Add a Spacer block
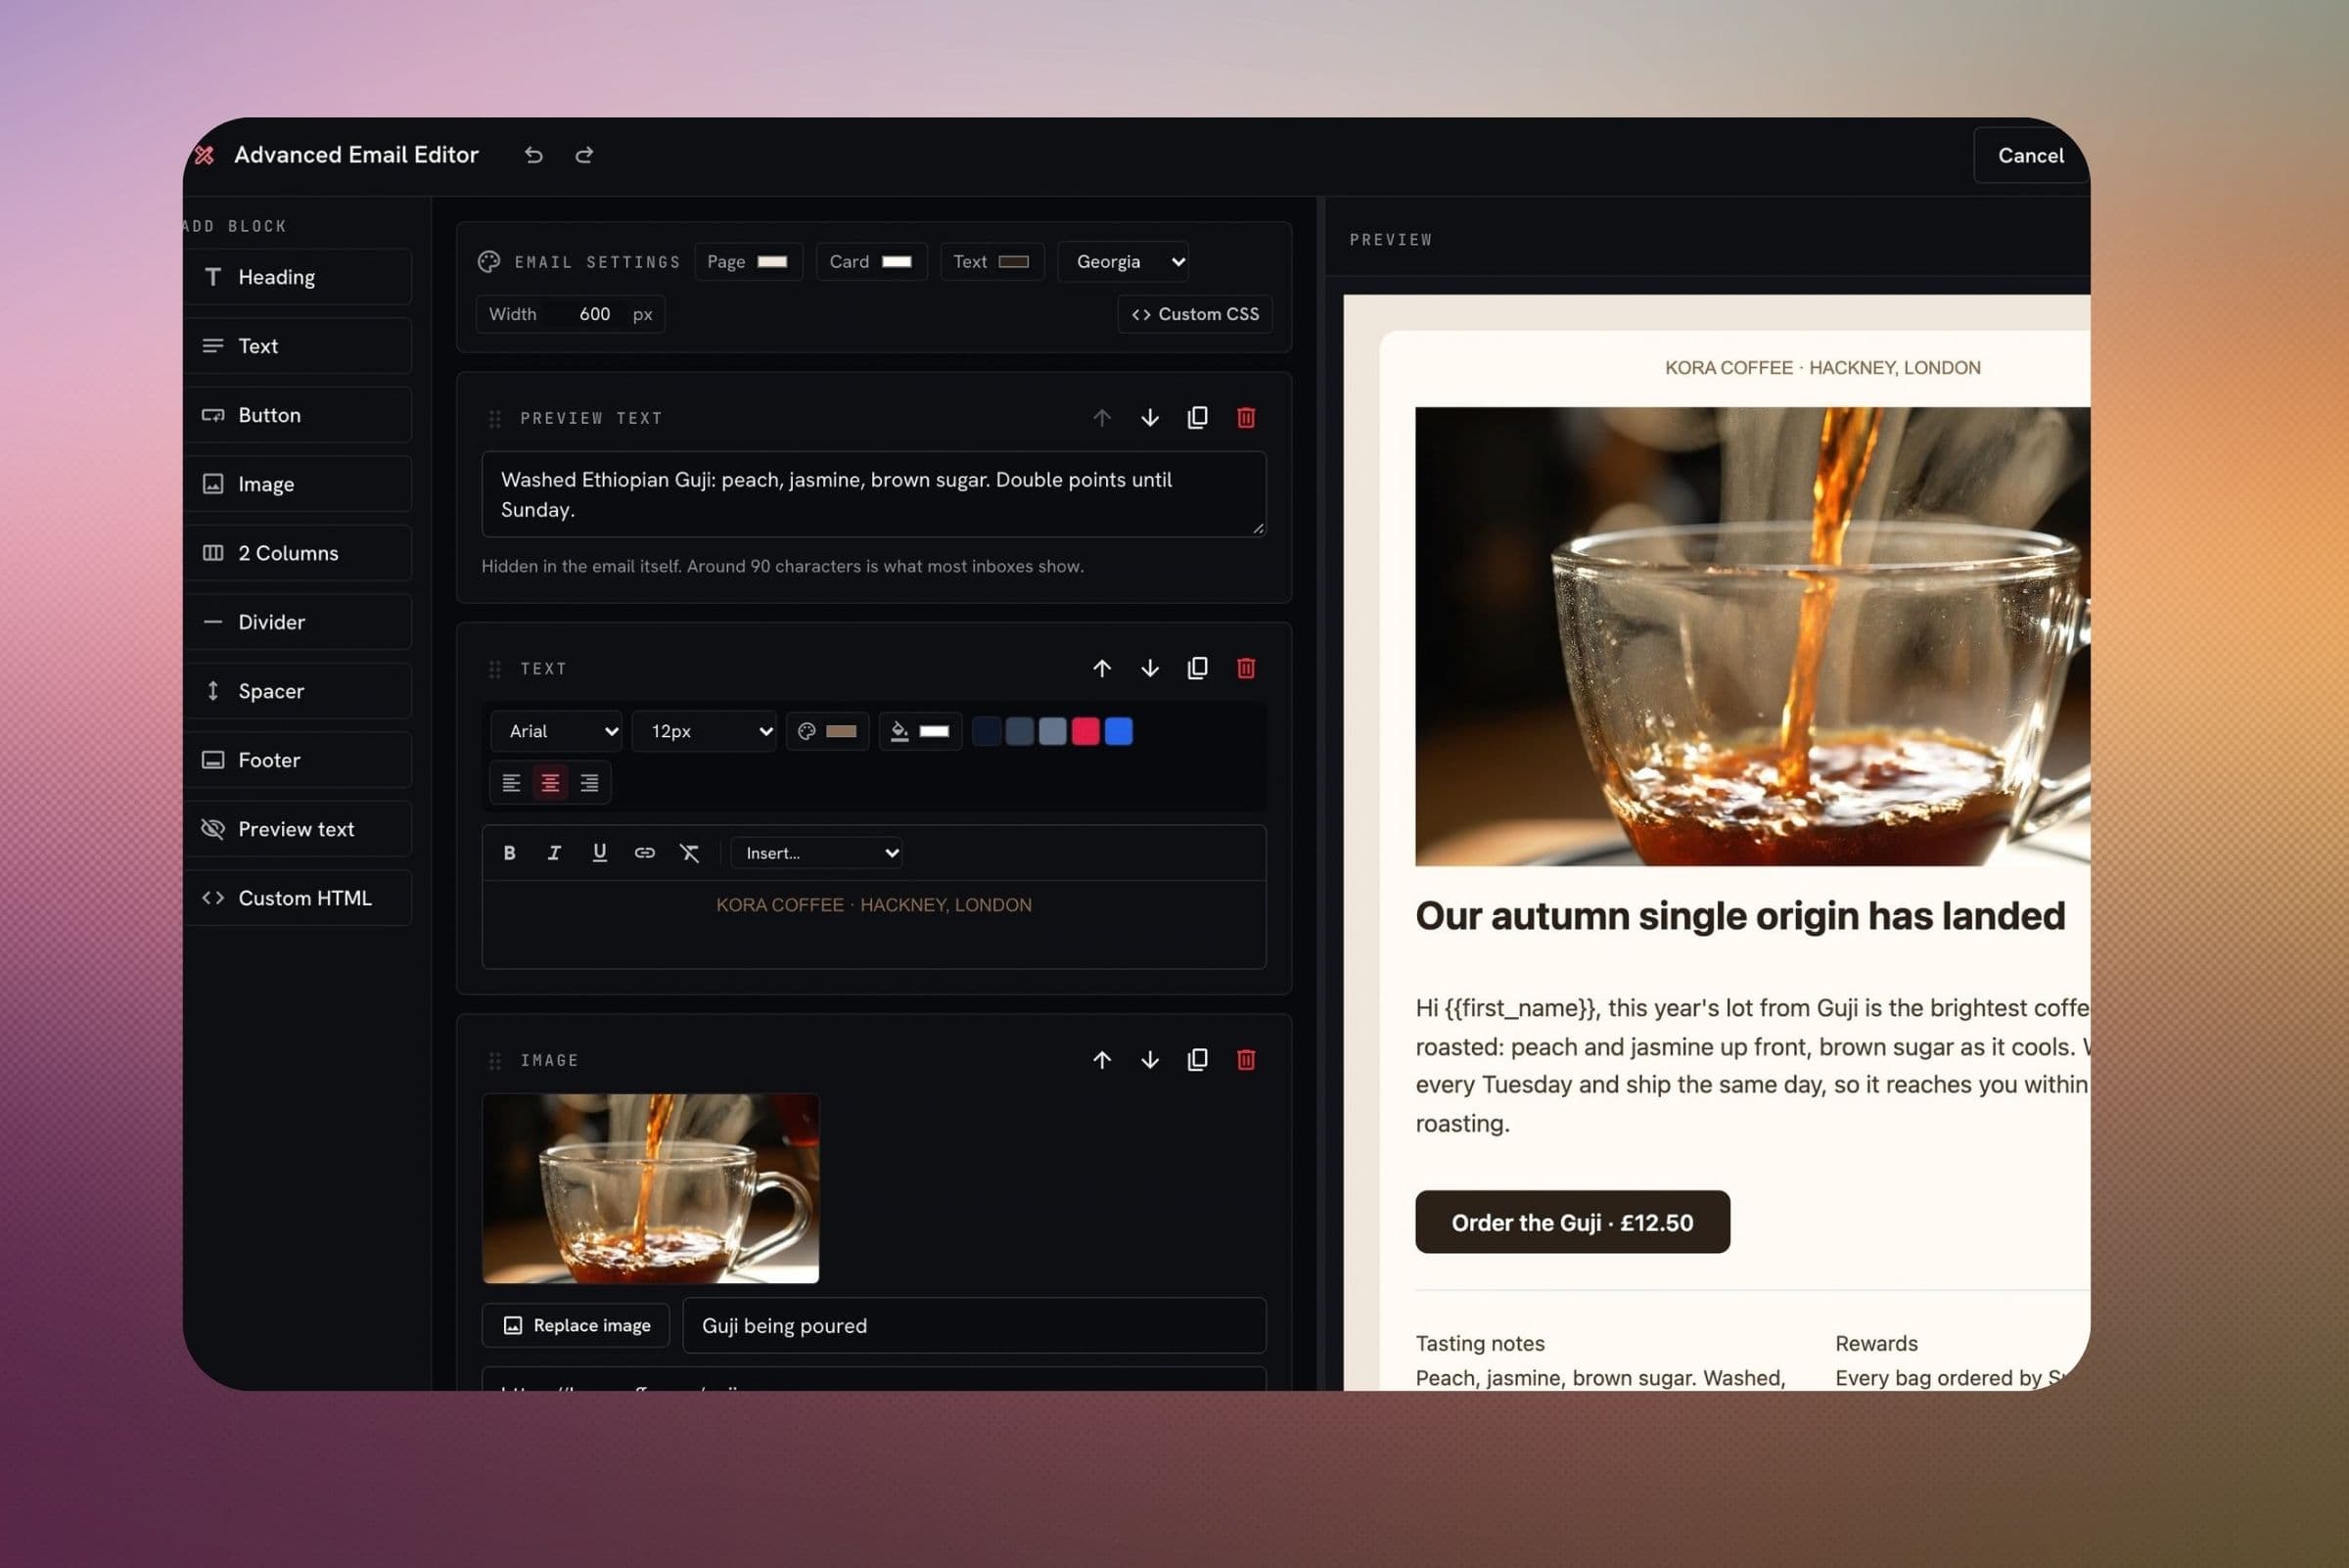2349x1568 pixels. point(297,691)
